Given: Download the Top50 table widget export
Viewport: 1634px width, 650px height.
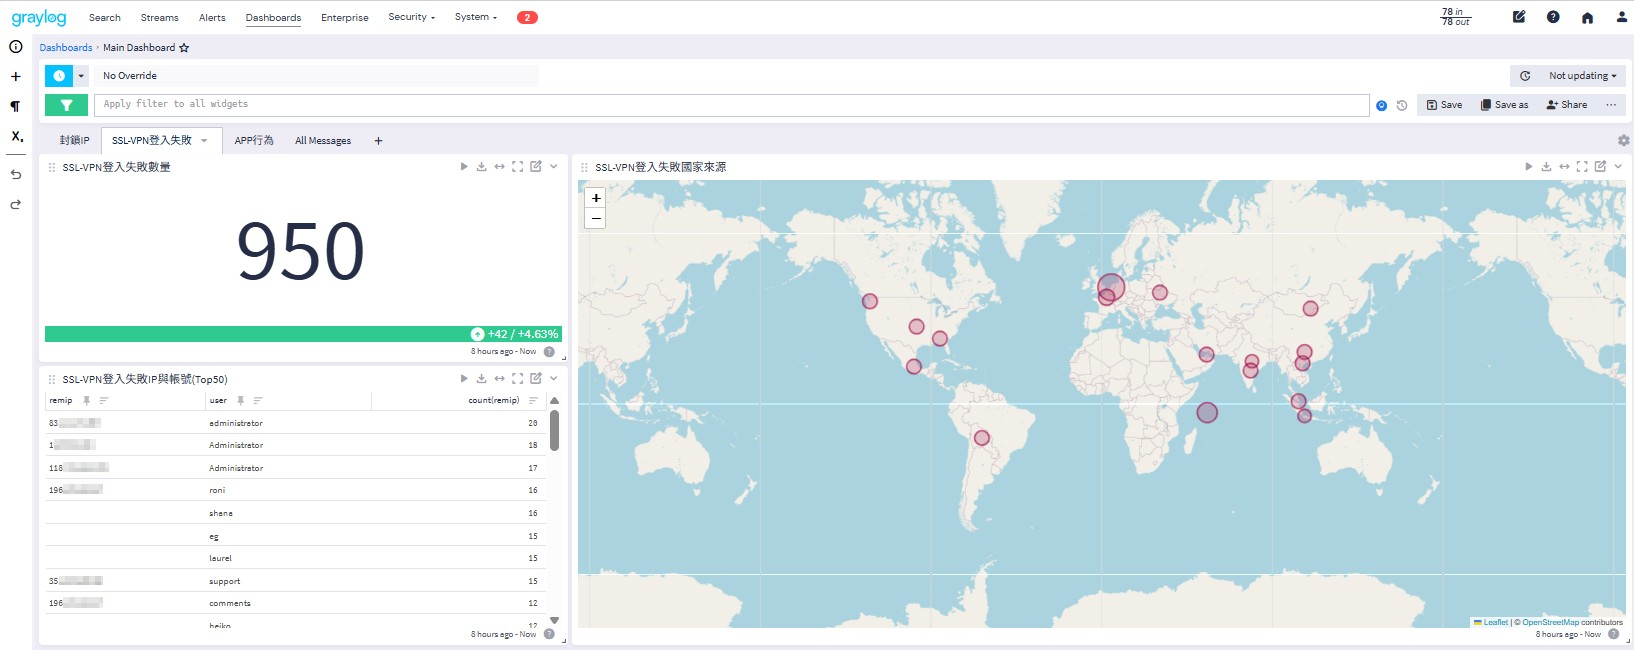Looking at the screenshot, I should tap(481, 379).
